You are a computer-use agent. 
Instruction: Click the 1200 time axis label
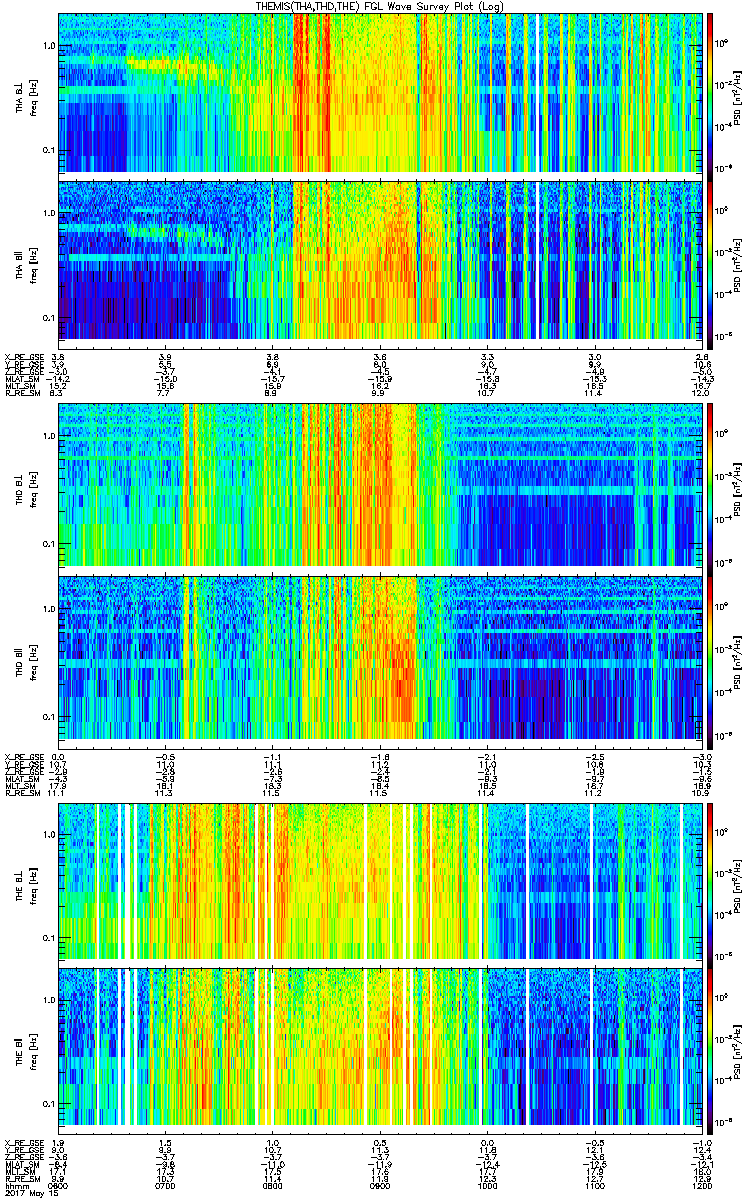[700, 1185]
